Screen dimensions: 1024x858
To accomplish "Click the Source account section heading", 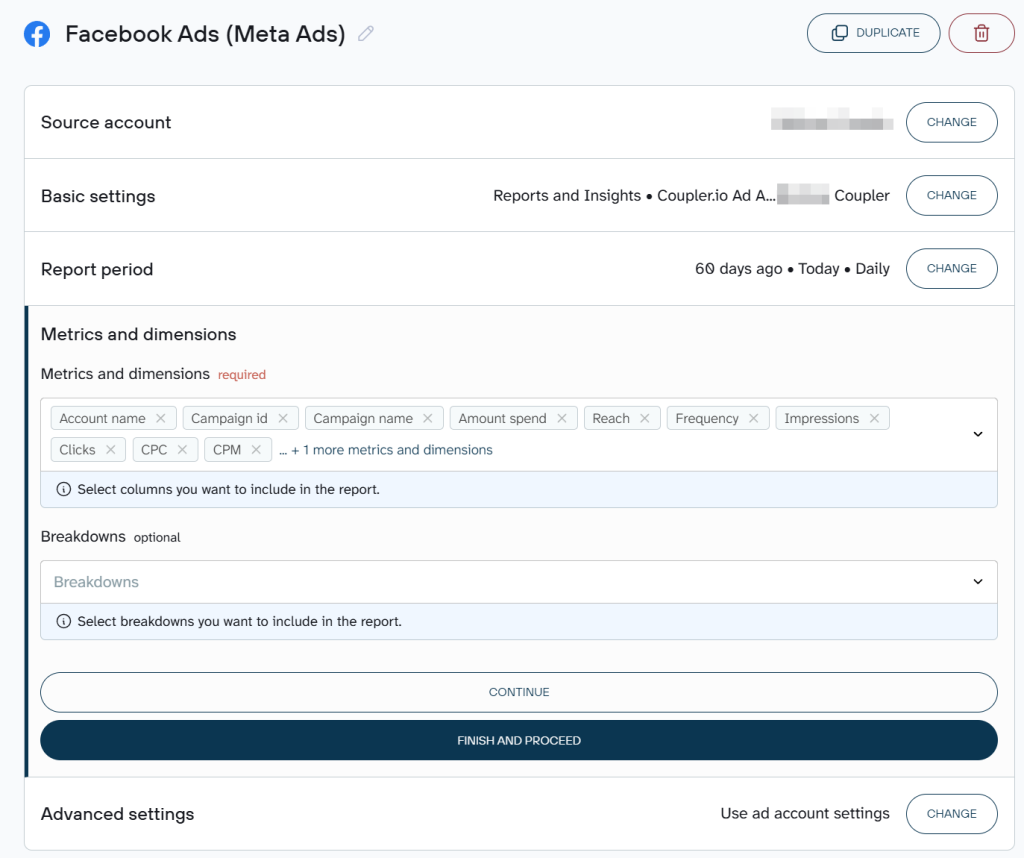I will 106,123.
